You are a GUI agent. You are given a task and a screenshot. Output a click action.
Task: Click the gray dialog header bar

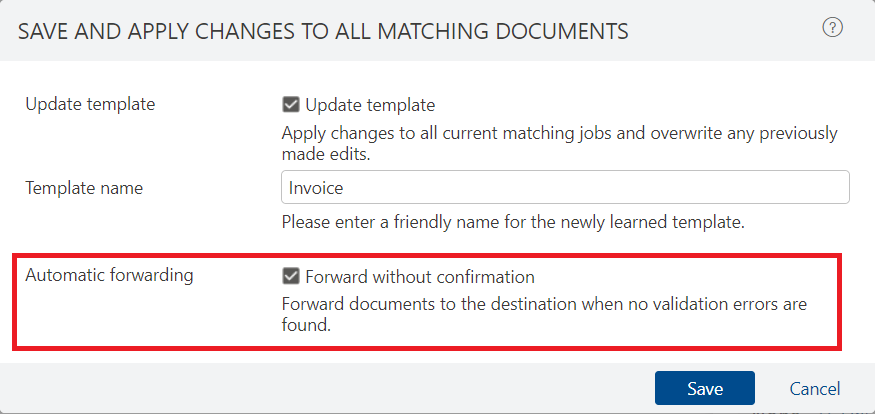438,30
